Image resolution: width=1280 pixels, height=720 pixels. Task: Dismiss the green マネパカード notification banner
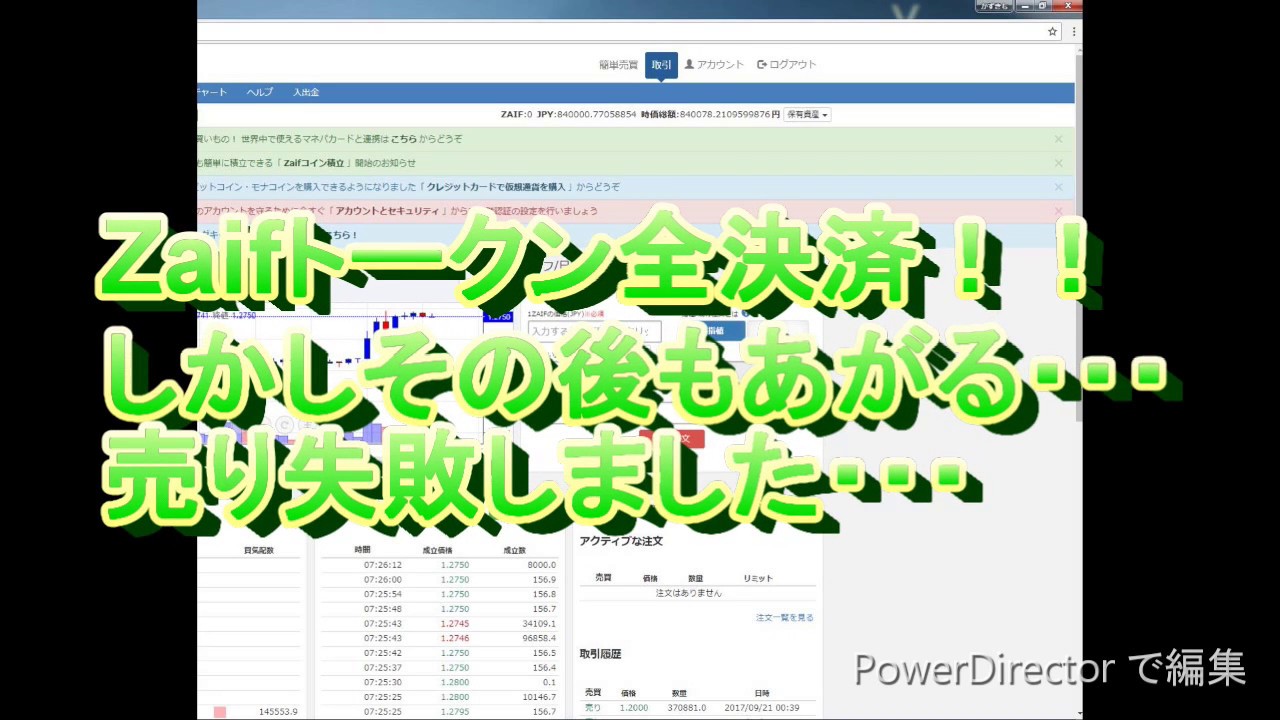pyautogui.click(x=1058, y=139)
